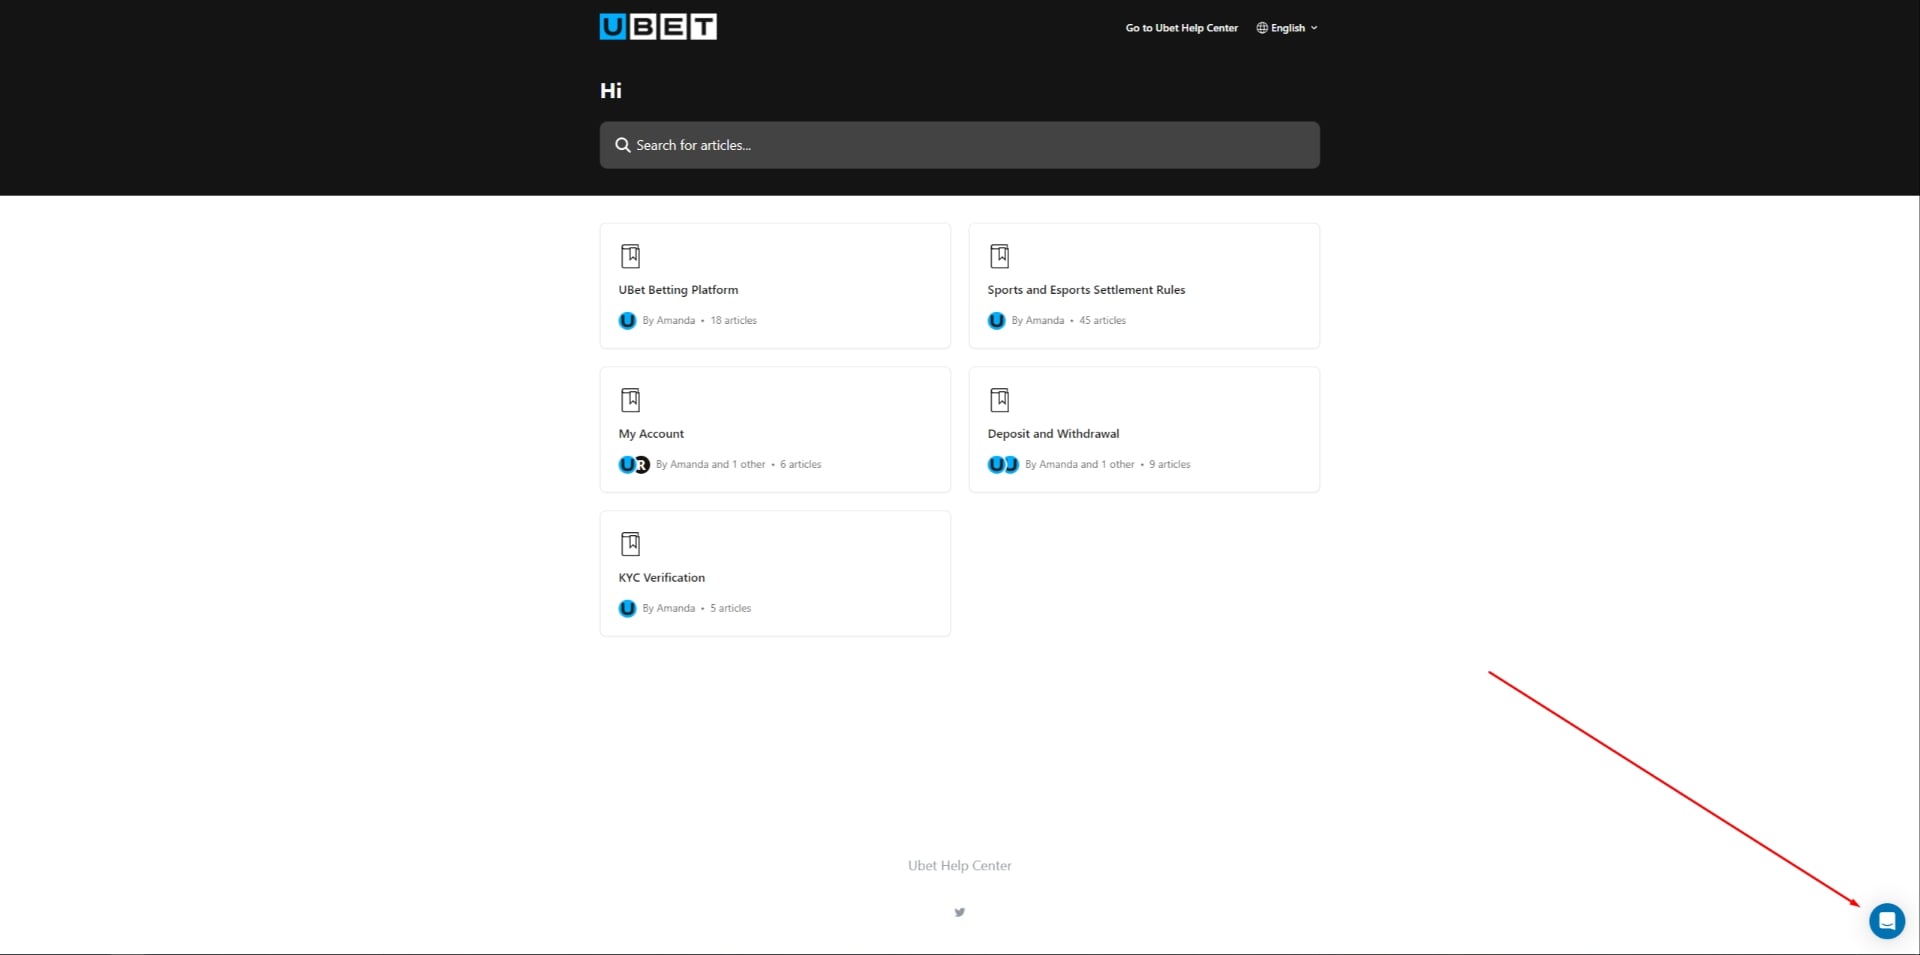
Task: Click the '5 articles' text
Action: [730, 609]
